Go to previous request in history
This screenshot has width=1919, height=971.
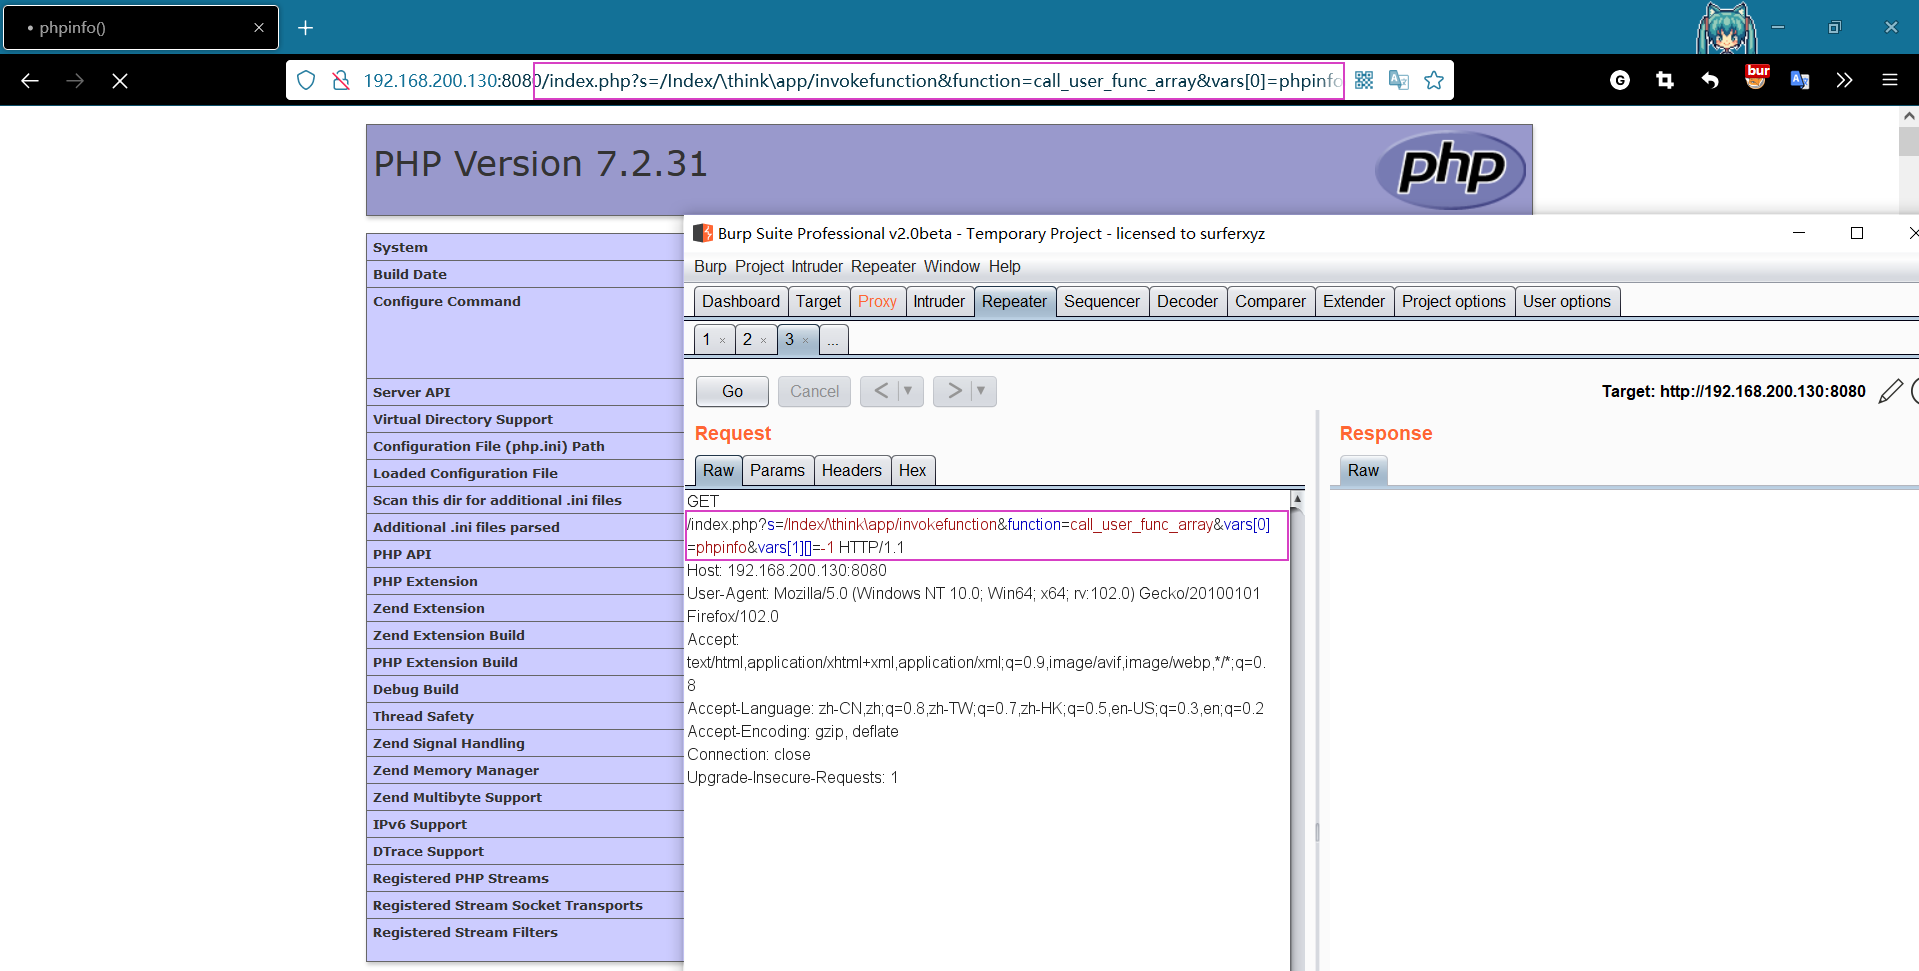880,391
